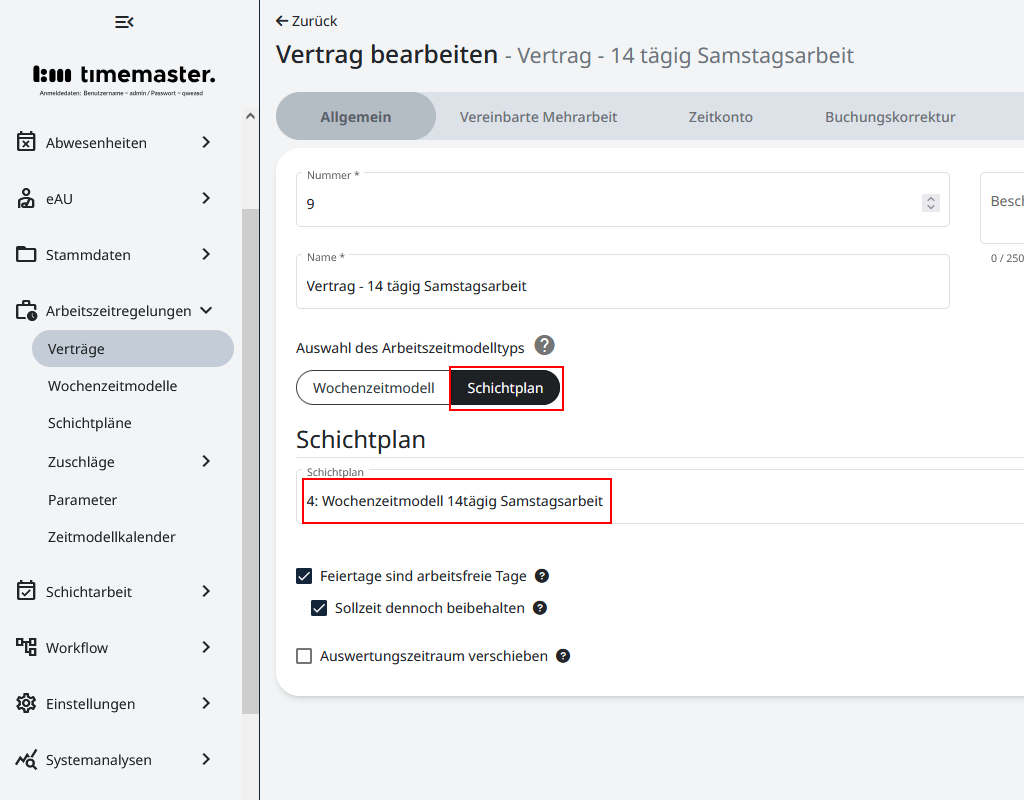Click the Einstellungen gear icon
The width and height of the screenshot is (1024, 800).
point(26,703)
